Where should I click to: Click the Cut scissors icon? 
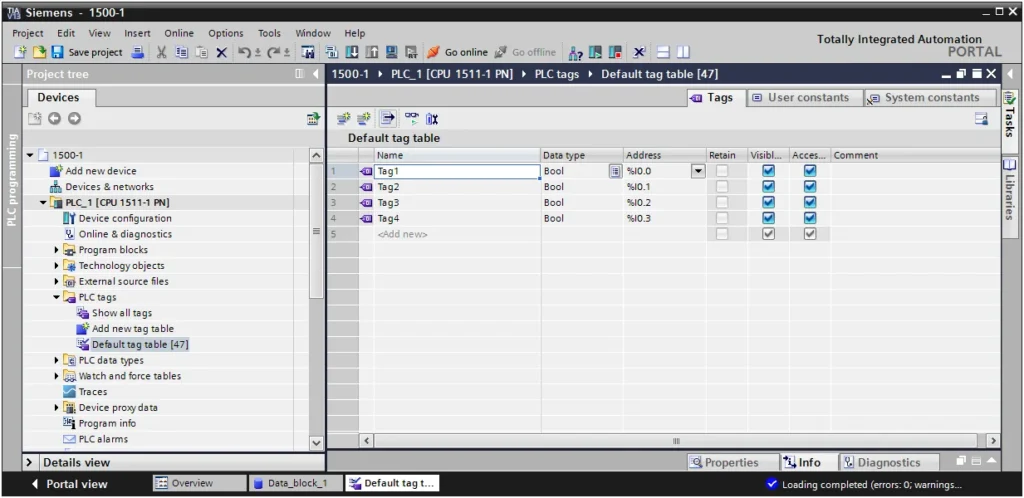[162, 52]
